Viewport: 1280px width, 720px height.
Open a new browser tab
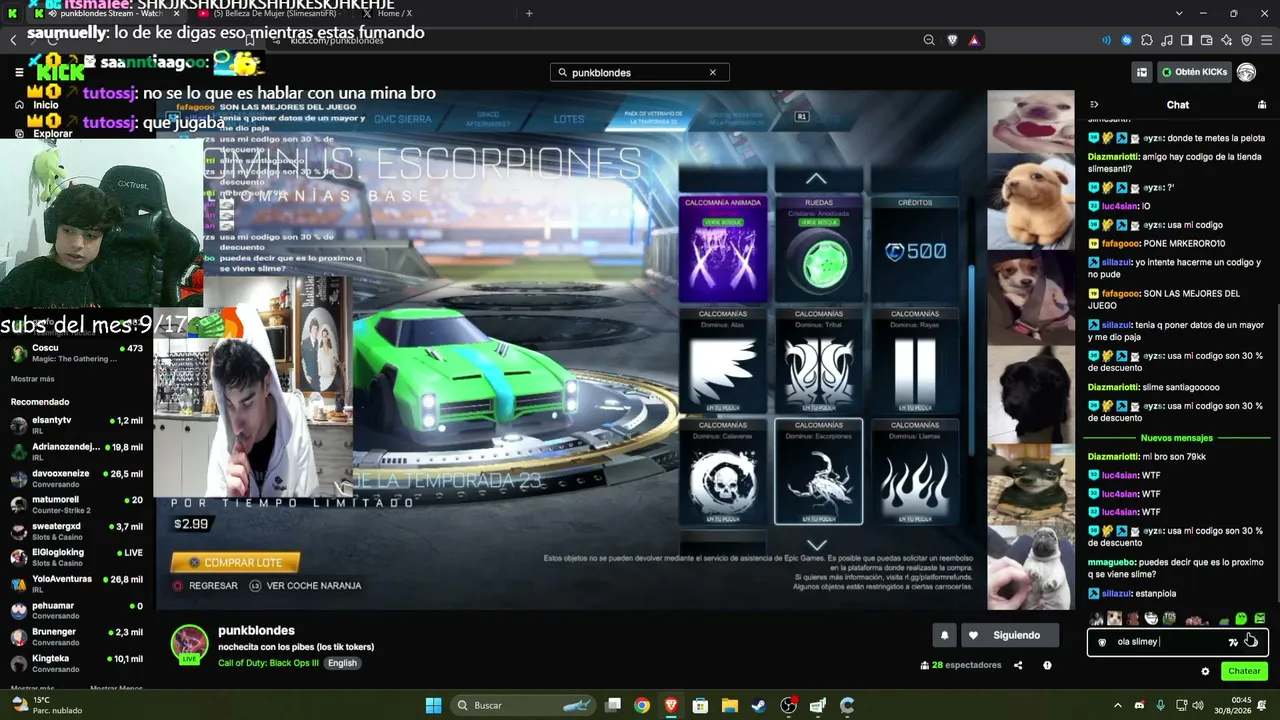[x=529, y=13]
